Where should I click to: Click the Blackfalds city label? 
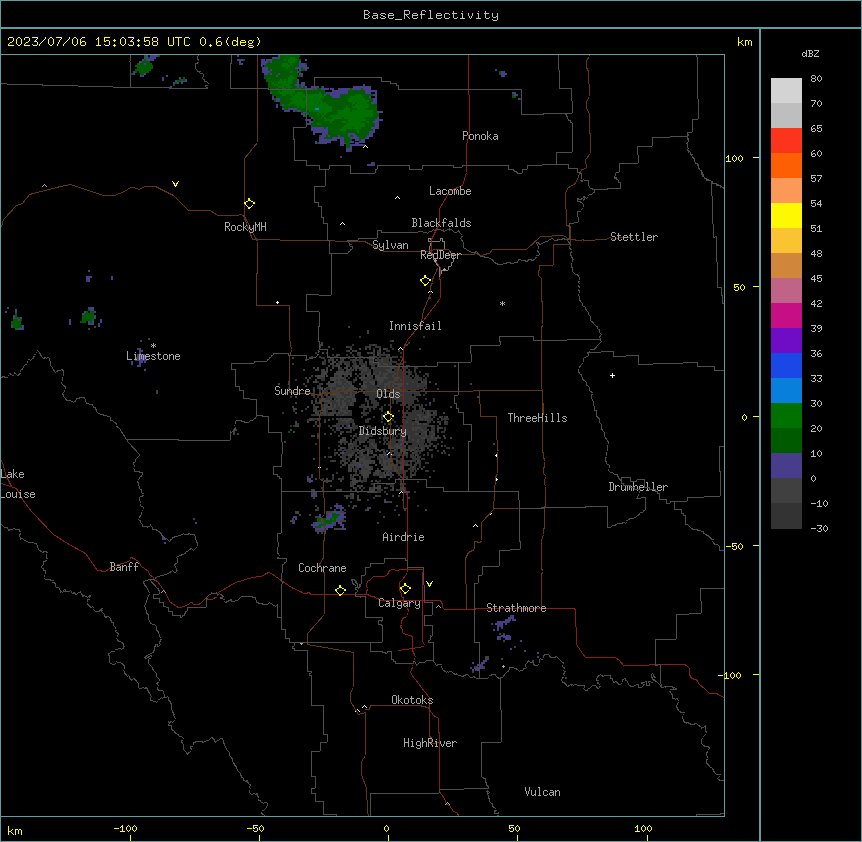(x=441, y=223)
